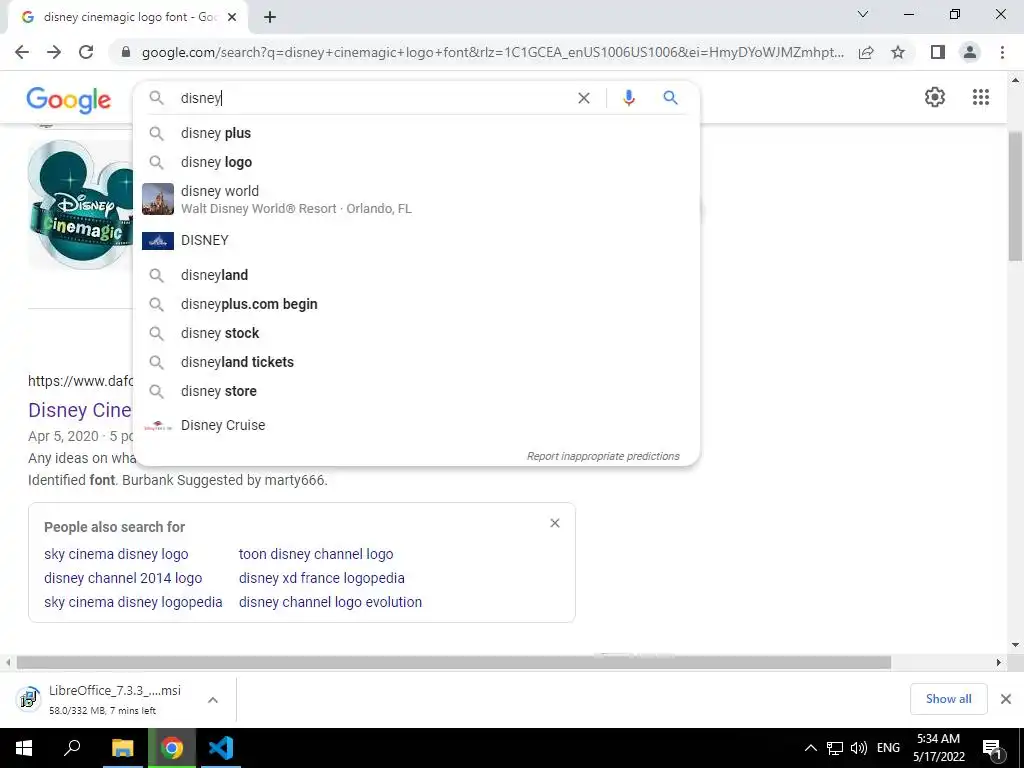1024x768 pixels.
Task: Switch to Chrome in taskbar
Action: pos(172,748)
